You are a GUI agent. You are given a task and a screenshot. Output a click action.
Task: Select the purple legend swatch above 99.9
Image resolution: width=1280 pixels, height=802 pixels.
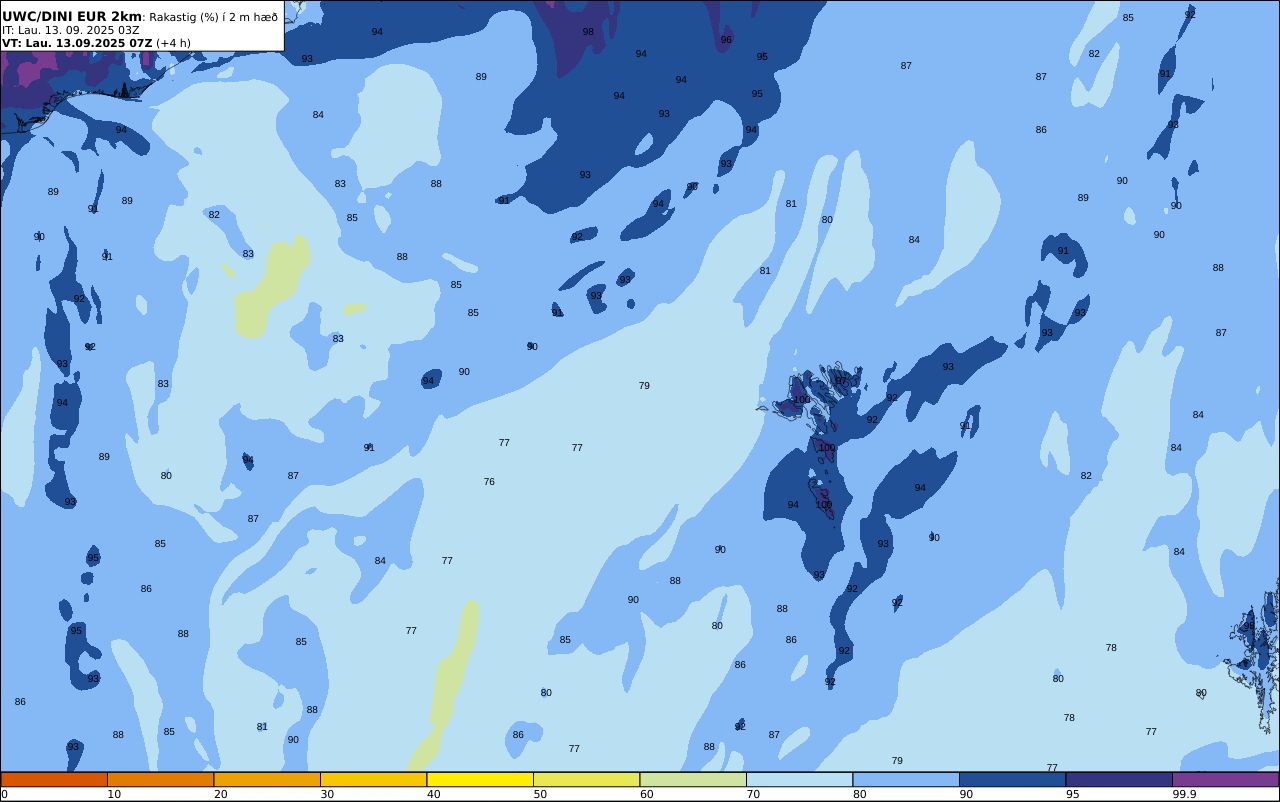(1225, 779)
